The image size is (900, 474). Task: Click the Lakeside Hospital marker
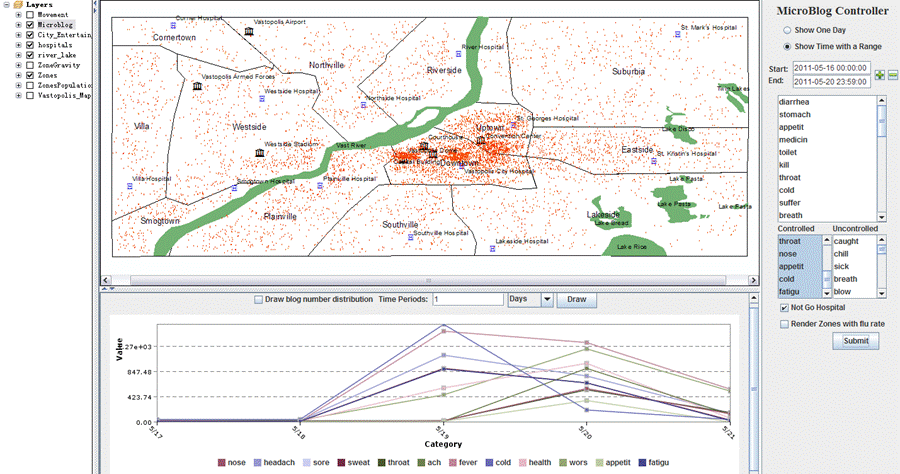[492, 248]
